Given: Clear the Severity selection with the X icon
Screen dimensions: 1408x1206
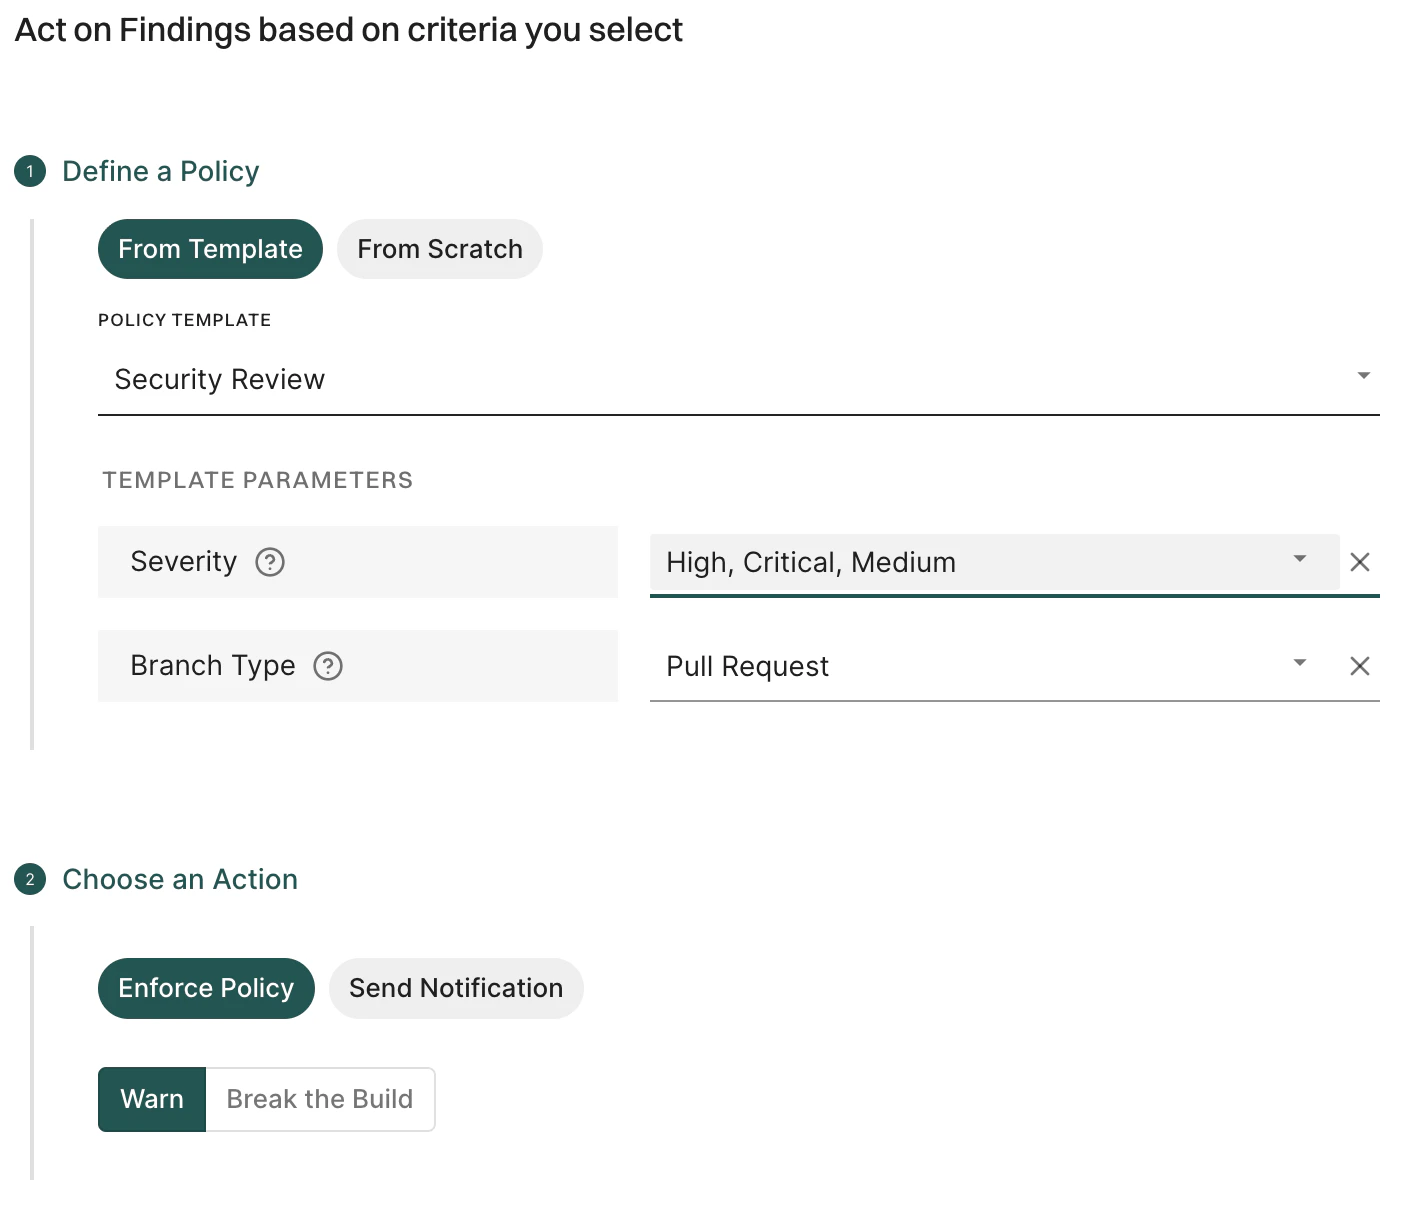Looking at the screenshot, I should coord(1360,562).
